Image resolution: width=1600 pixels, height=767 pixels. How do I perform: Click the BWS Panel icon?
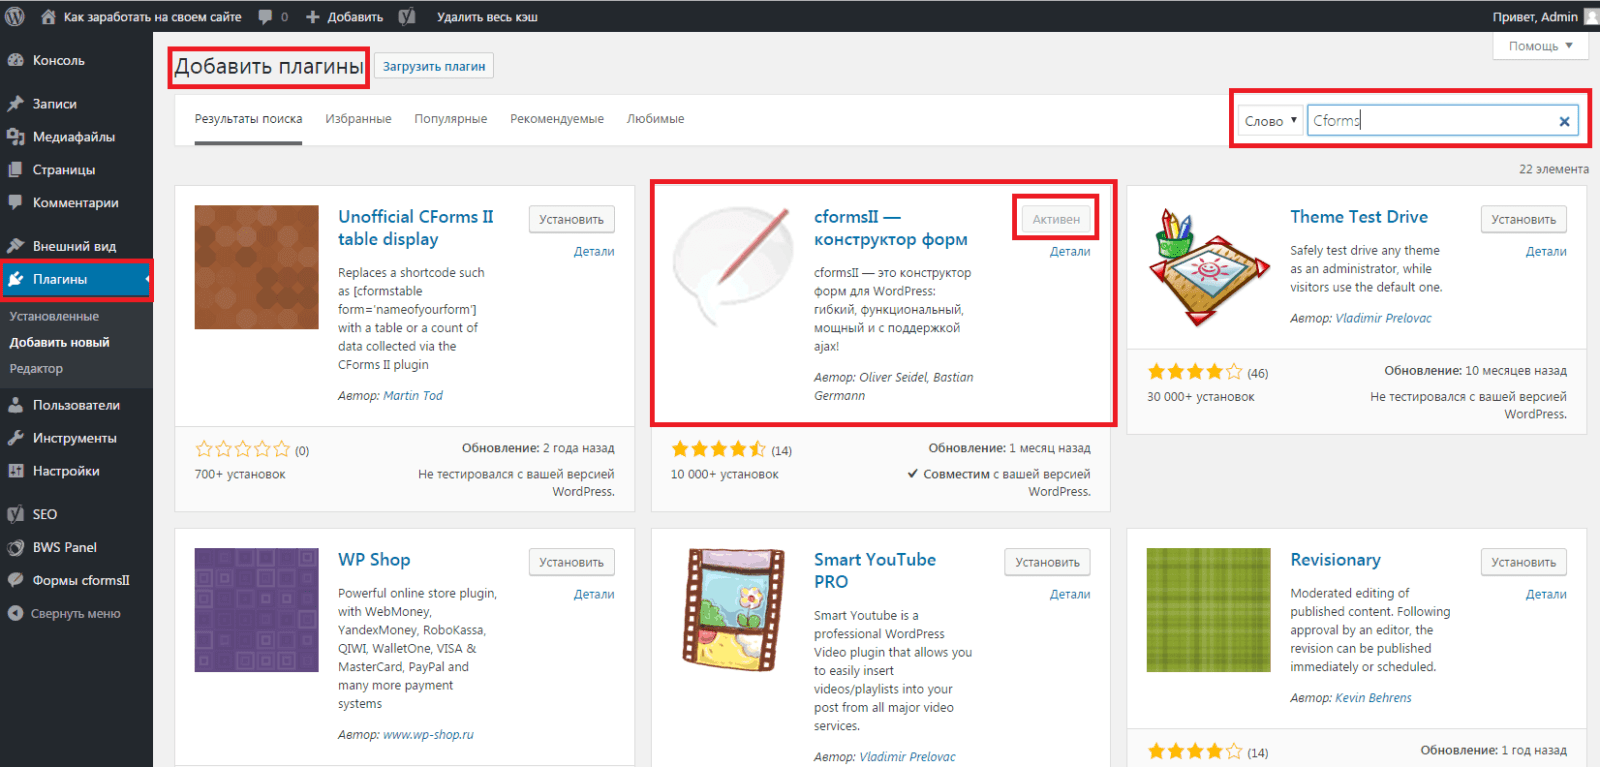pyautogui.click(x=15, y=547)
